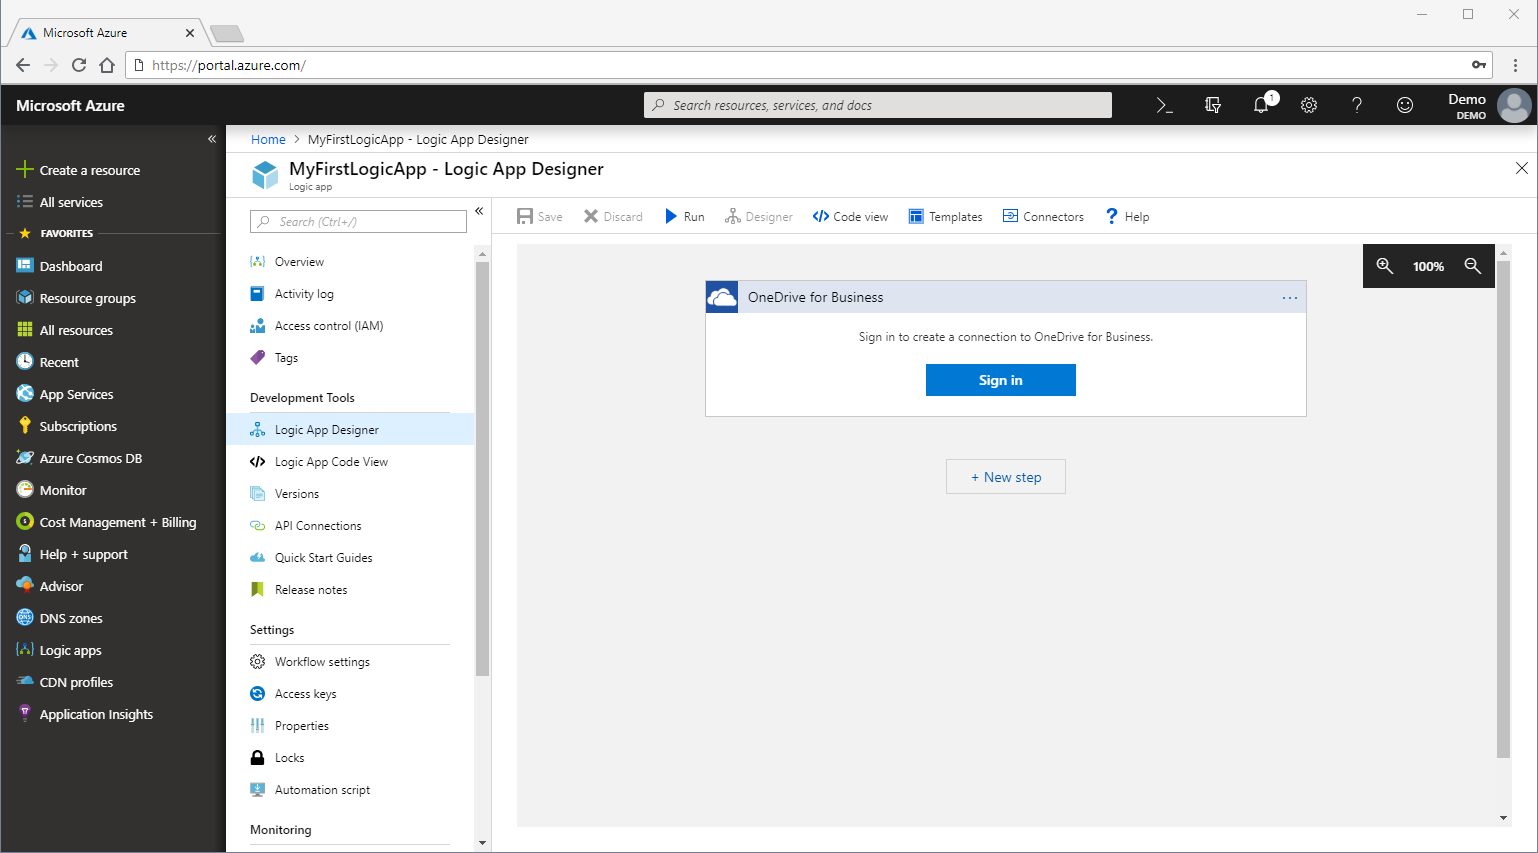The width and height of the screenshot is (1538, 853).
Task: Collapse the resource menu pane
Action: click(479, 211)
